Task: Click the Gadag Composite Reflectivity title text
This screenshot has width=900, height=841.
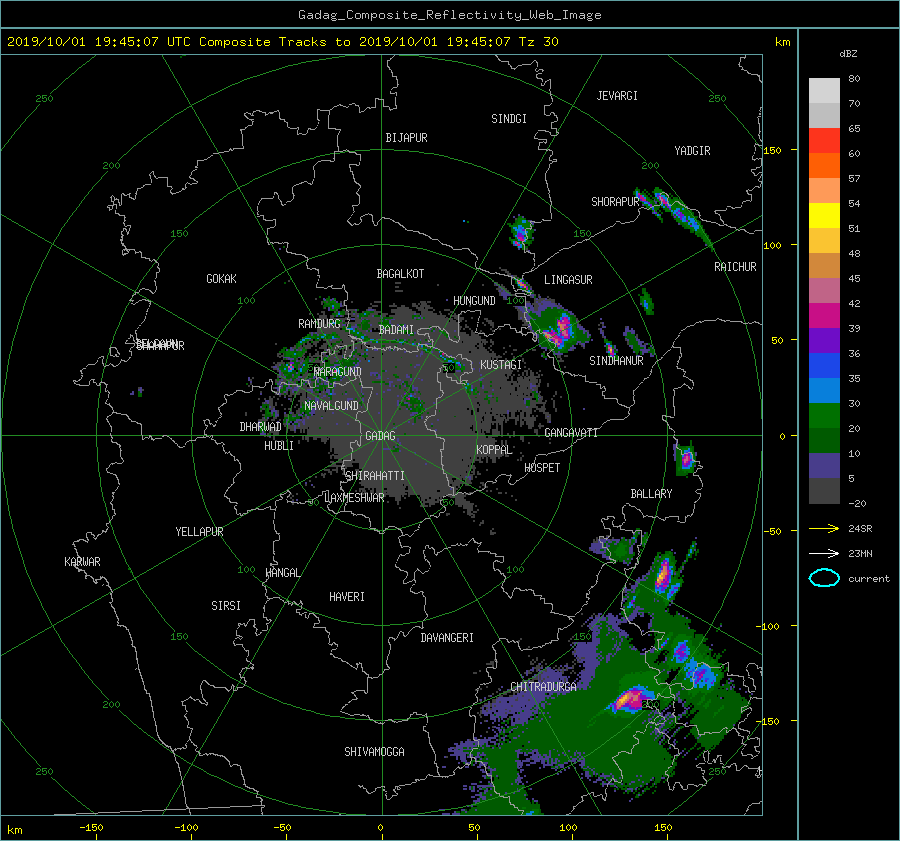Action: [x=449, y=15]
